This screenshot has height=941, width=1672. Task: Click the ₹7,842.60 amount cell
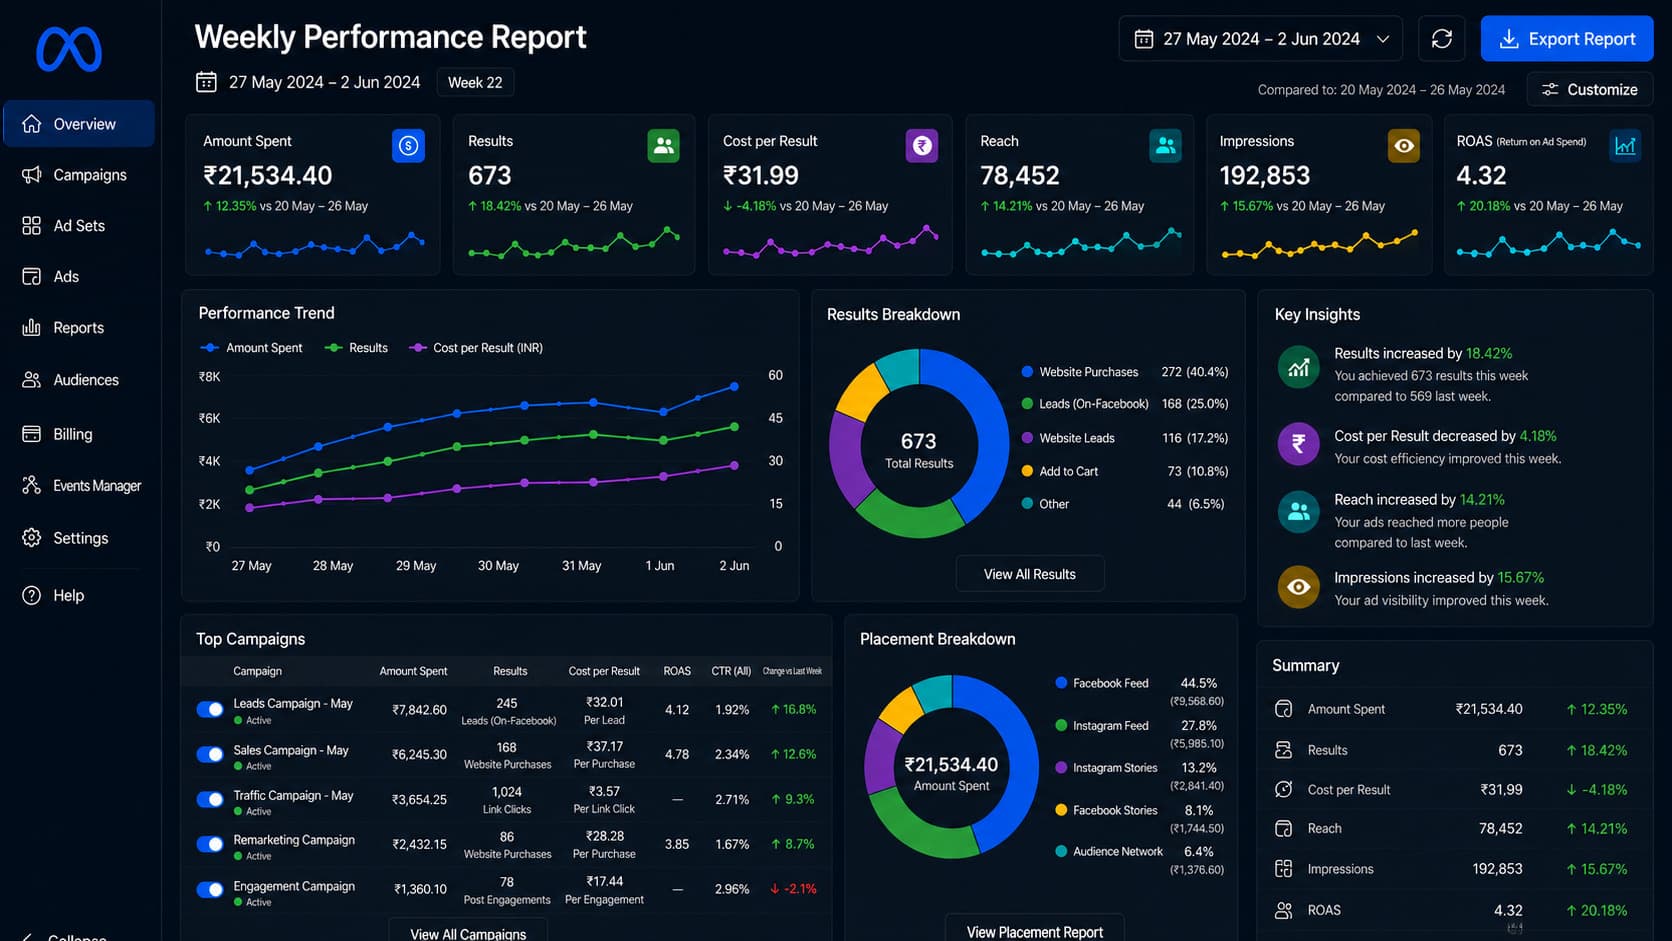[x=419, y=710]
